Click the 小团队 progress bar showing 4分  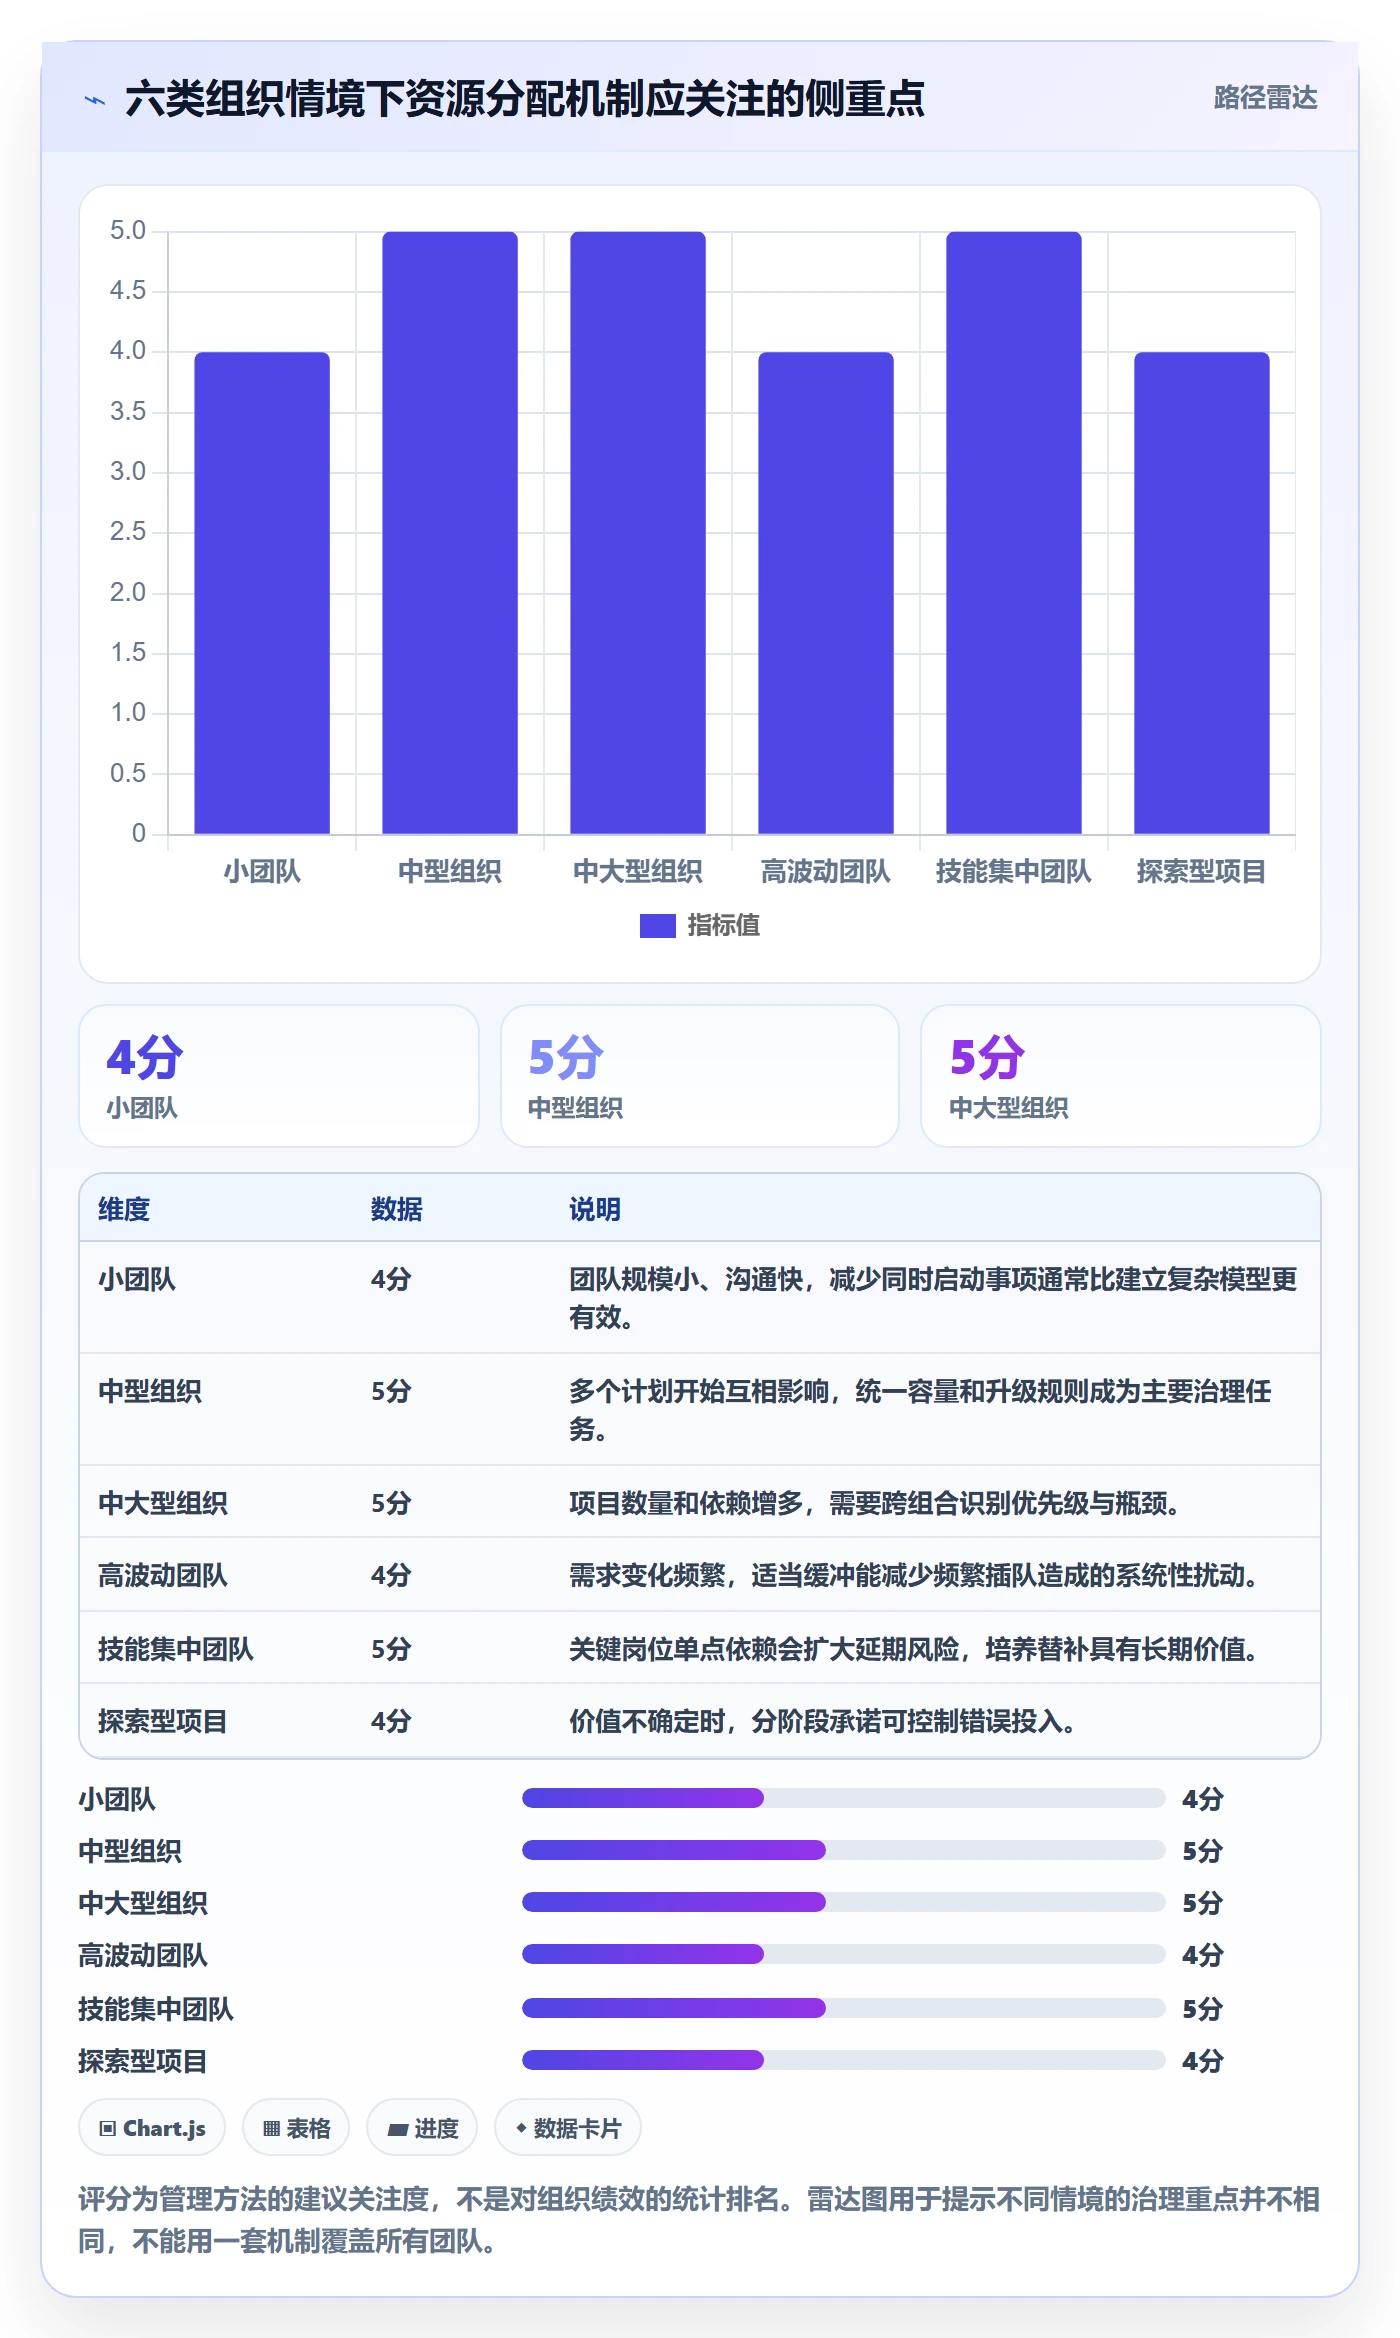pyautogui.click(x=844, y=1798)
